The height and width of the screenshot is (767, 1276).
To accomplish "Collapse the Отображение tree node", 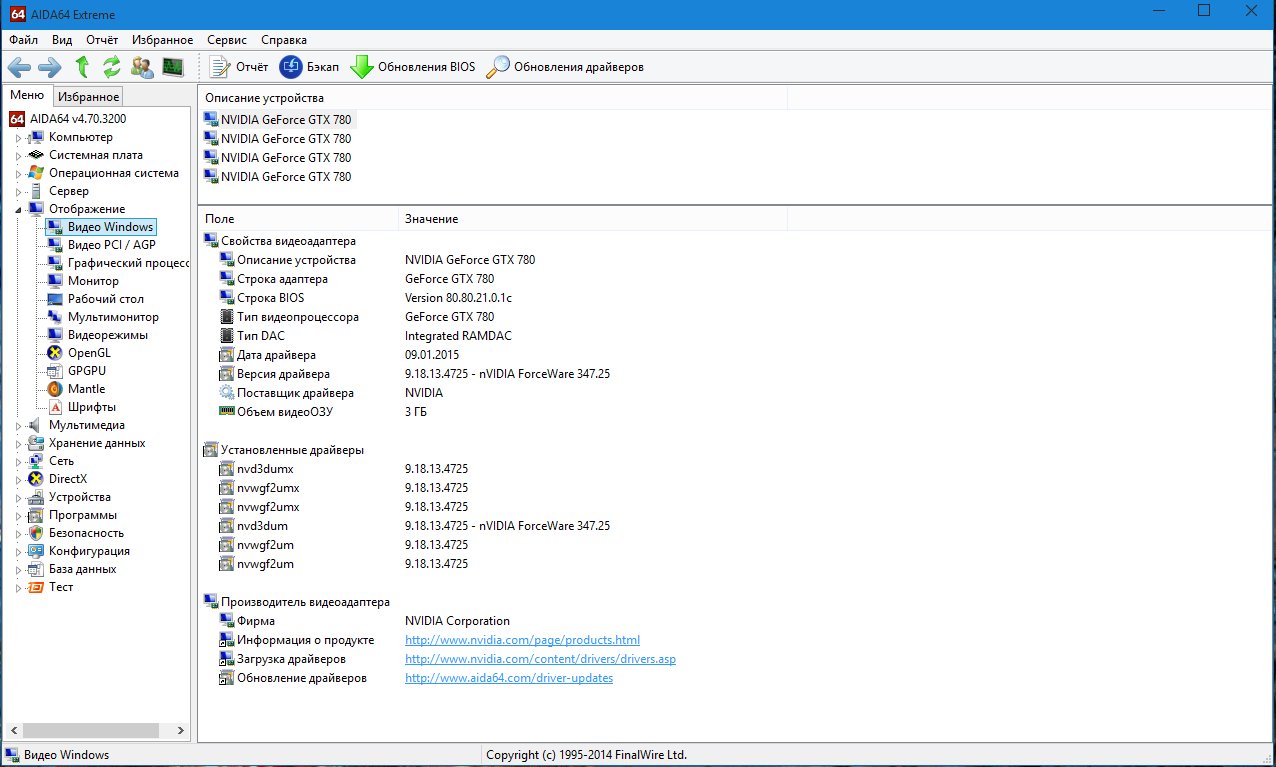I will (18, 209).
